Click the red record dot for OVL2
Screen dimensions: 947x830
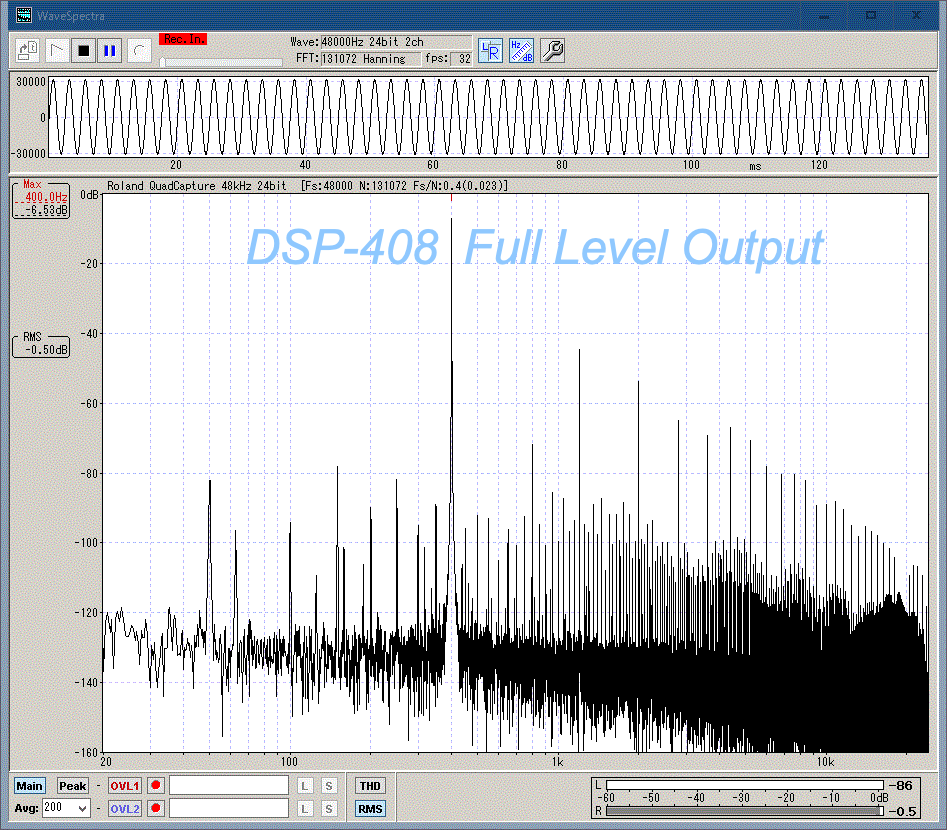(156, 808)
